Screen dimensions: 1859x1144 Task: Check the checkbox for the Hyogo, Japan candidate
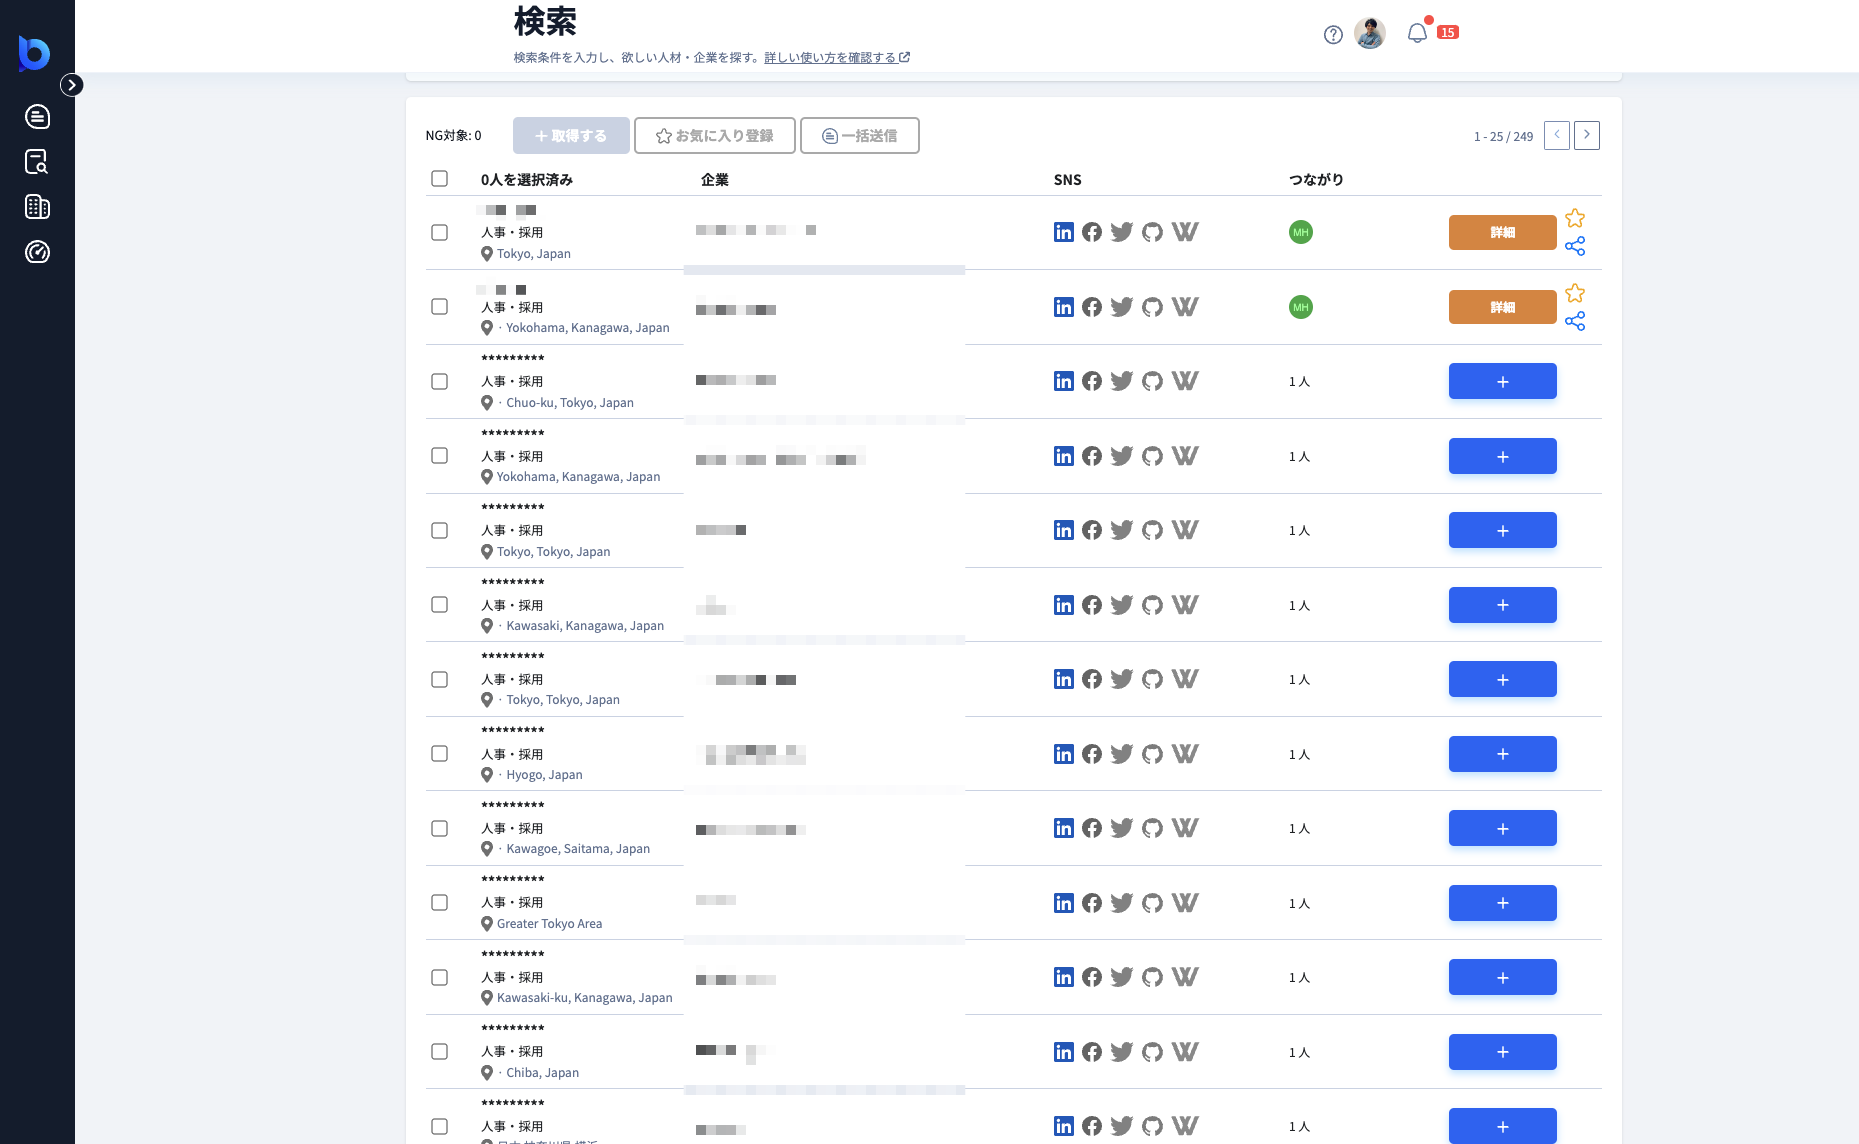439,754
